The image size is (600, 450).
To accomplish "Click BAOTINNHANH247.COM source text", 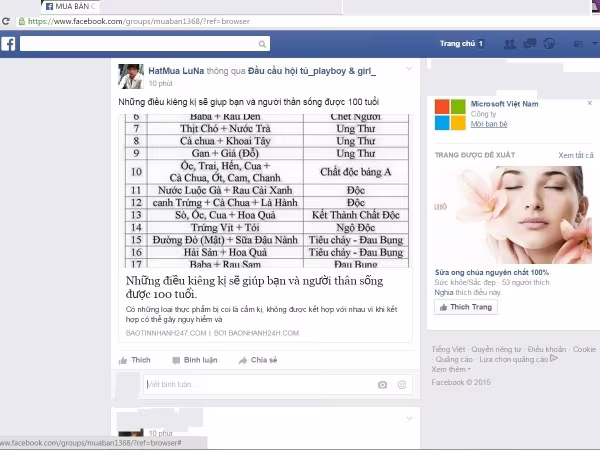I will click(166, 333).
